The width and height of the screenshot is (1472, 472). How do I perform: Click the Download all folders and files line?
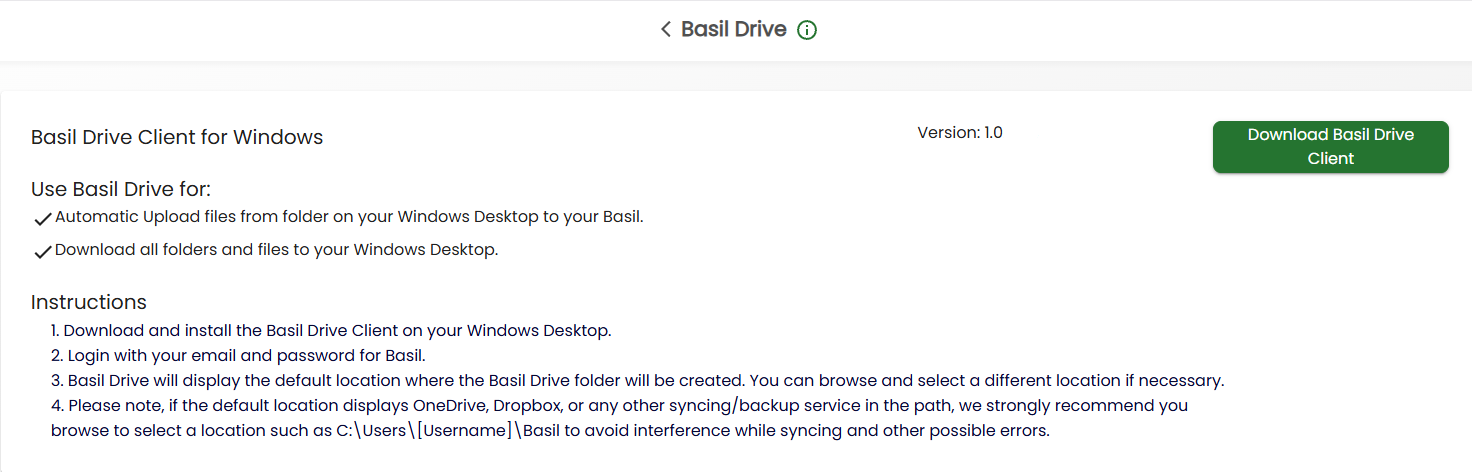[276, 250]
